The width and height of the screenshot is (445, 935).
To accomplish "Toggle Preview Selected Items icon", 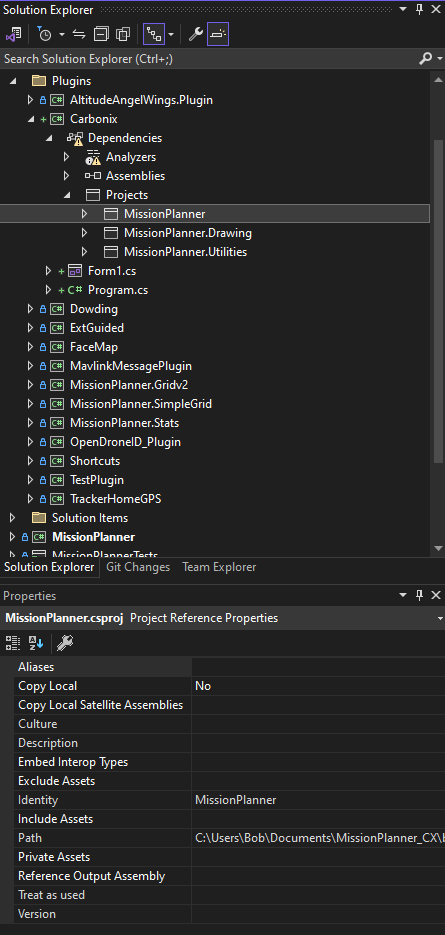I will click(x=218, y=35).
